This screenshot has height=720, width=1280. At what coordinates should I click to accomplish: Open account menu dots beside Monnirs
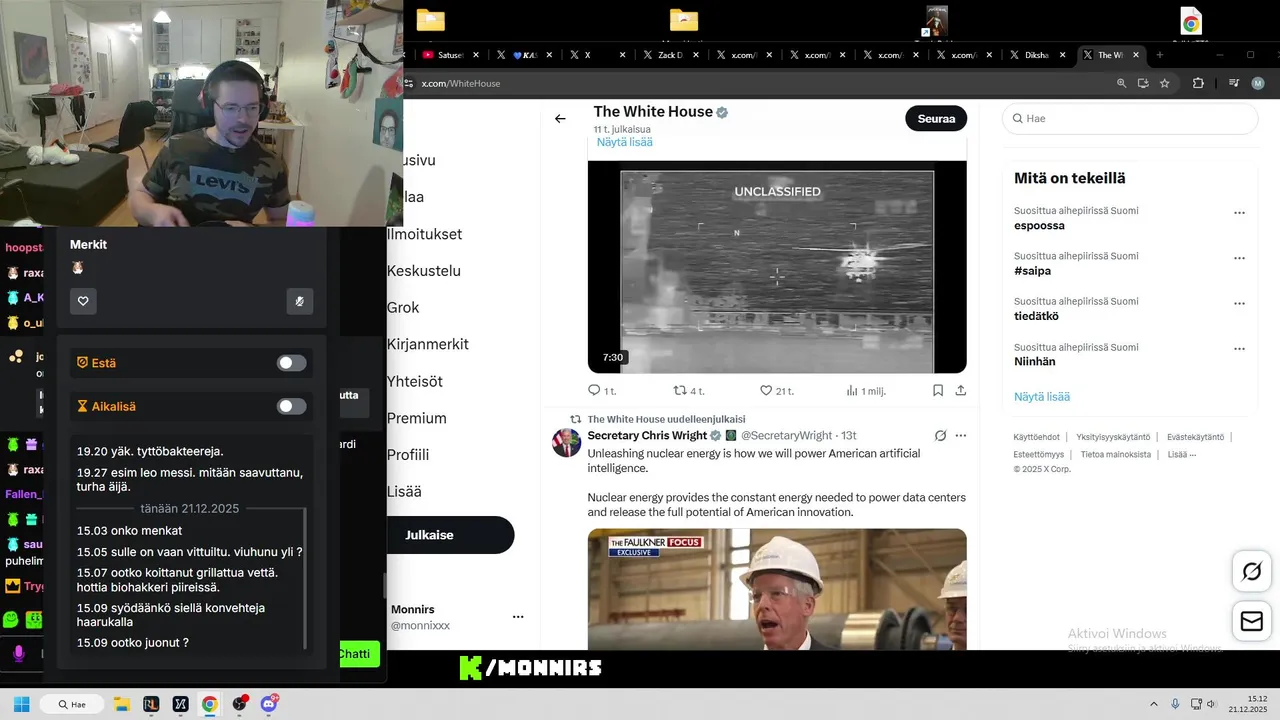click(x=518, y=617)
